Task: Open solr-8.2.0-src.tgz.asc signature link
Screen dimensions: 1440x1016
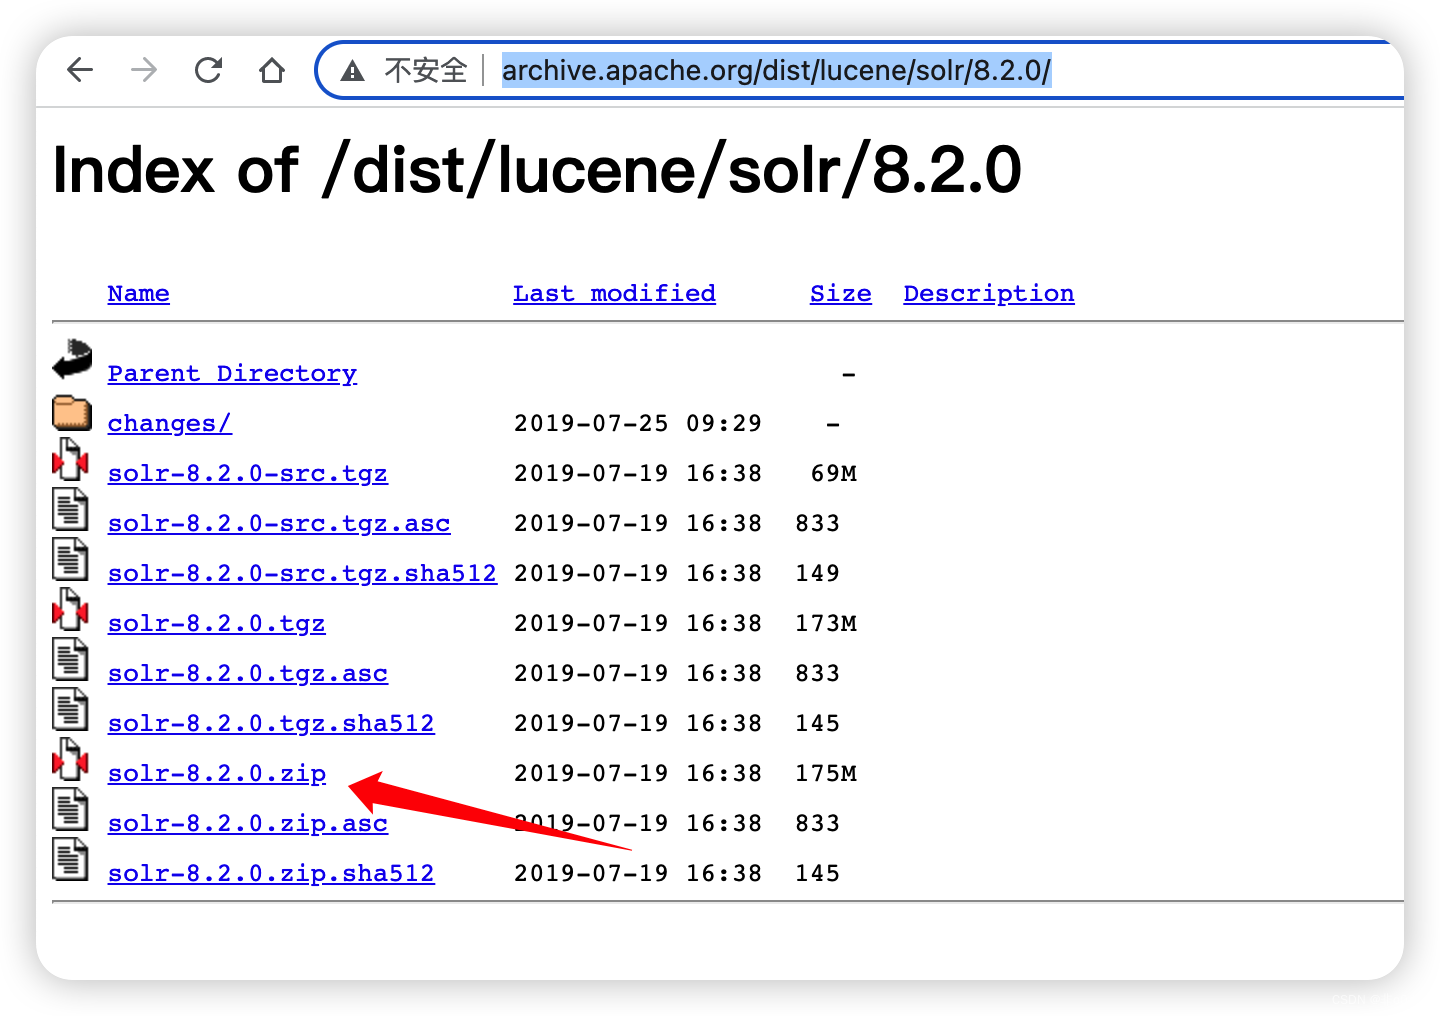Action: pos(279,524)
